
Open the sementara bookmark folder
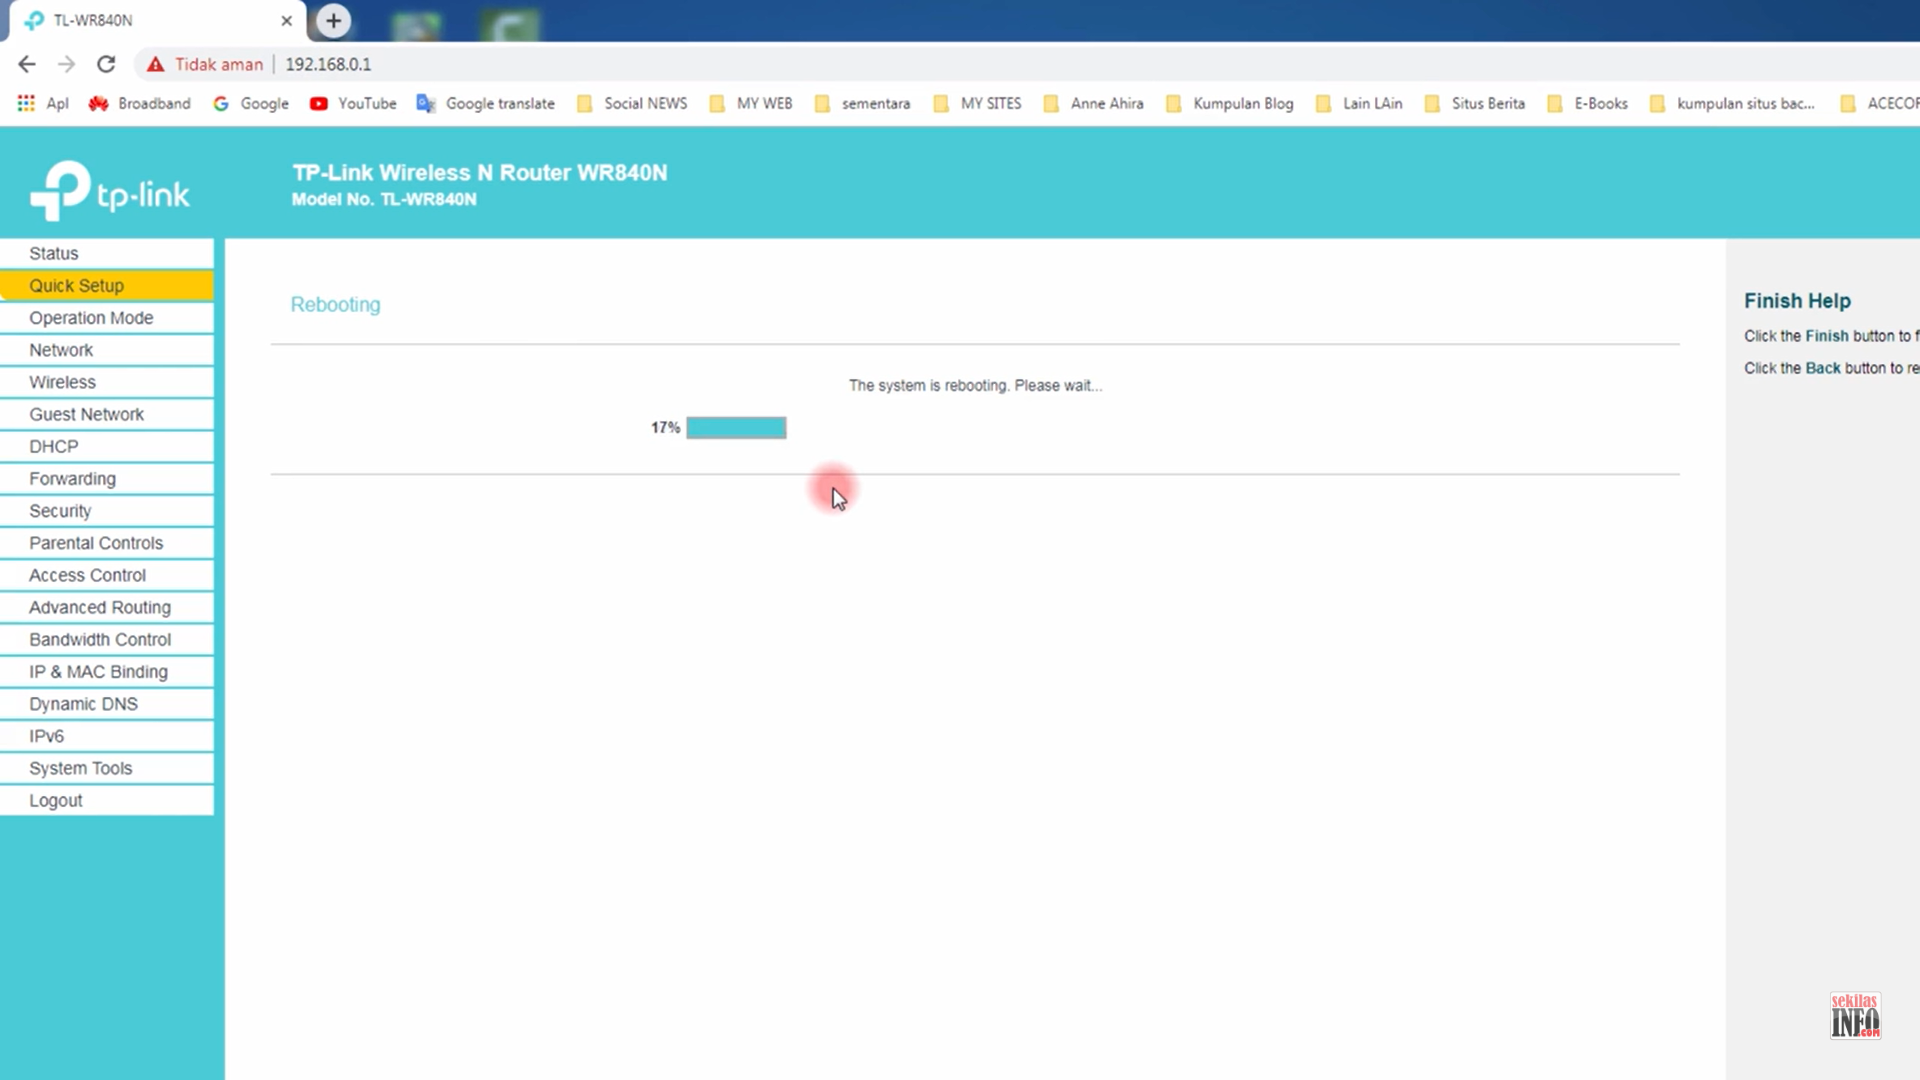point(862,103)
